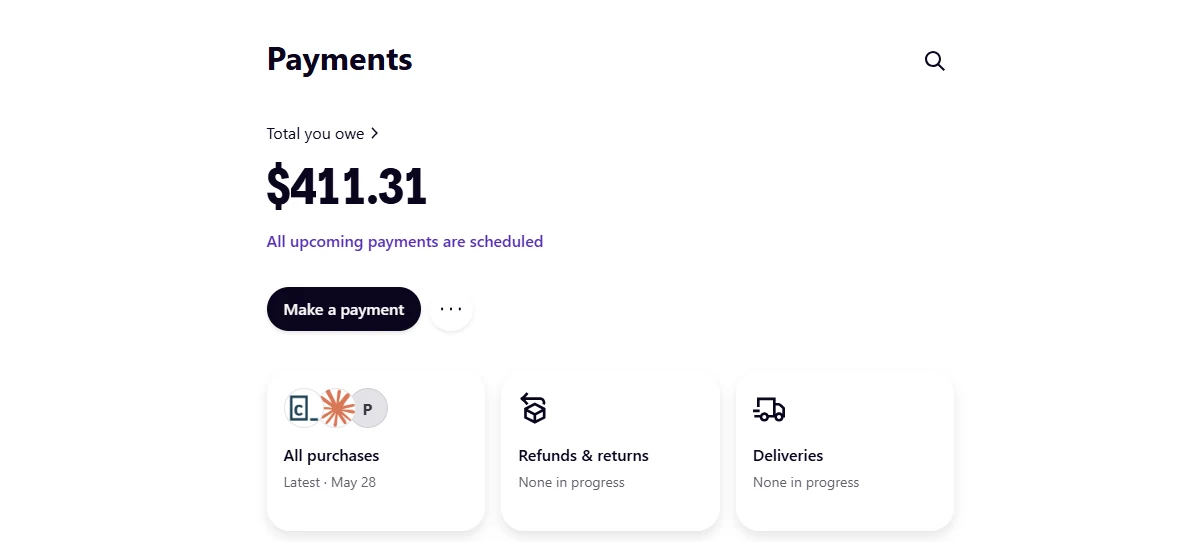This screenshot has height=542, width=1184.
Task: Click the refunds box return icon
Action: coord(534,408)
